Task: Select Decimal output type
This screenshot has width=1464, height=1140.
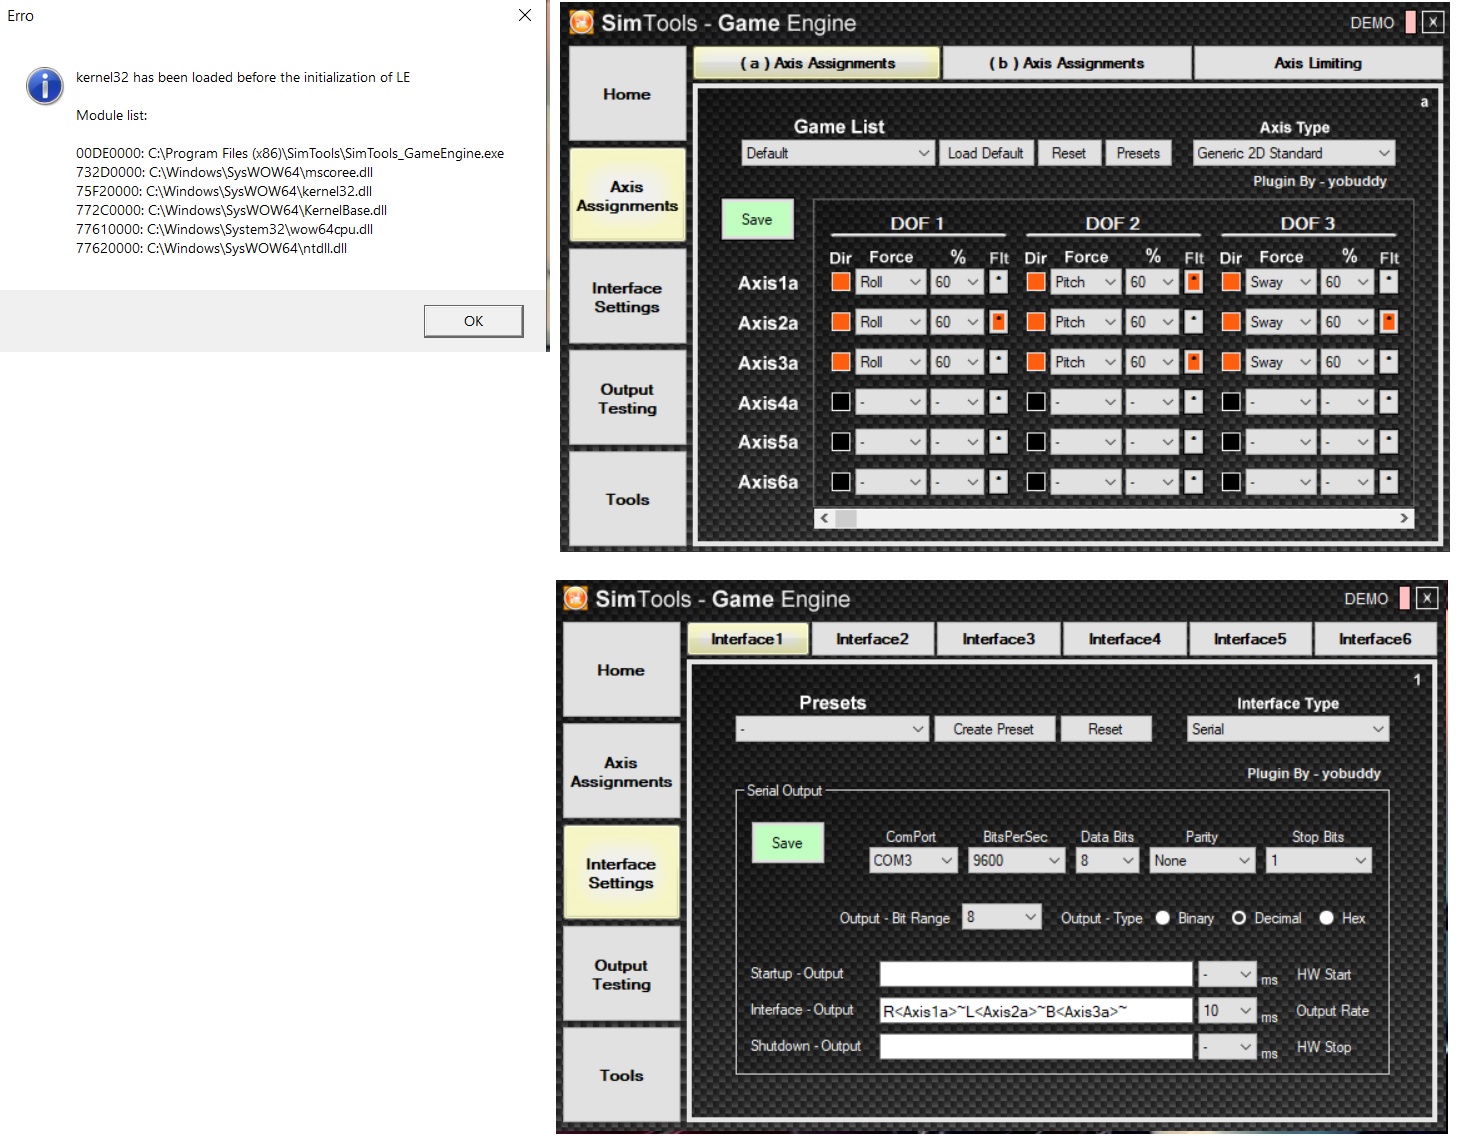Action: coord(1239,918)
